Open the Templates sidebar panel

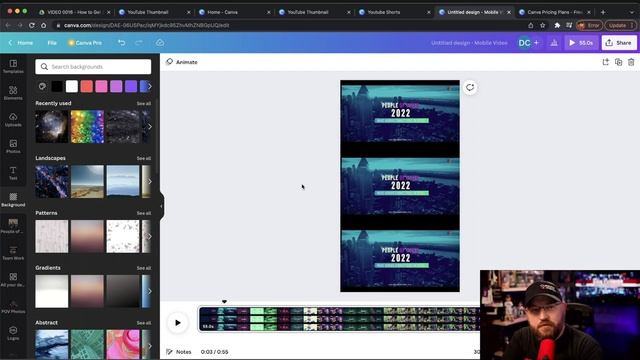pyautogui.click(x=13, y=66)
